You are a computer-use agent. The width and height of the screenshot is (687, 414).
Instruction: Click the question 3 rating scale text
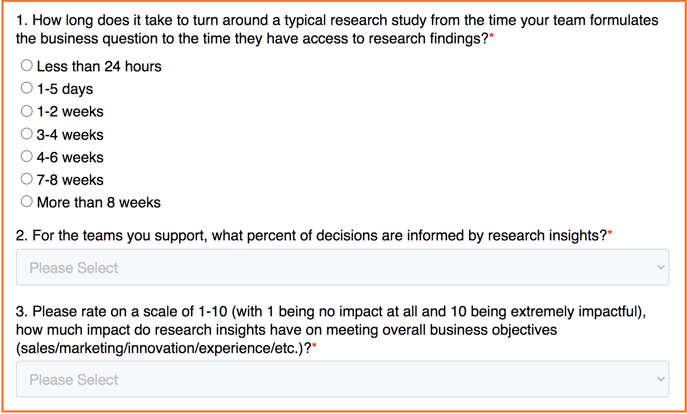331,330
